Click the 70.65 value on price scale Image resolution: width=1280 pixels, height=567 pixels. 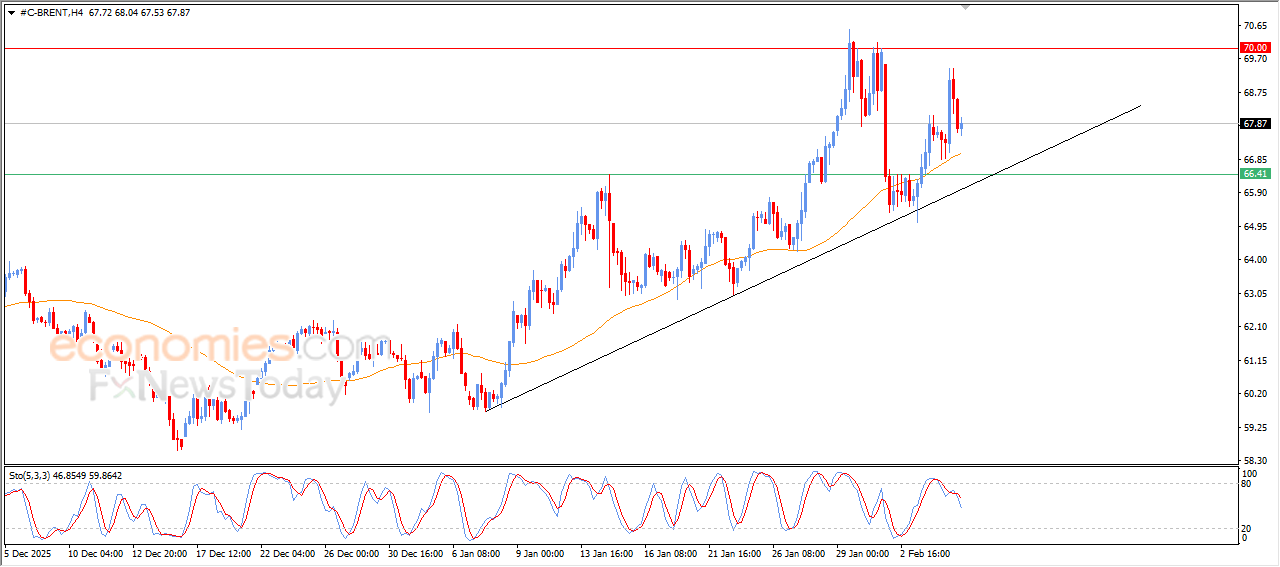1252,25
